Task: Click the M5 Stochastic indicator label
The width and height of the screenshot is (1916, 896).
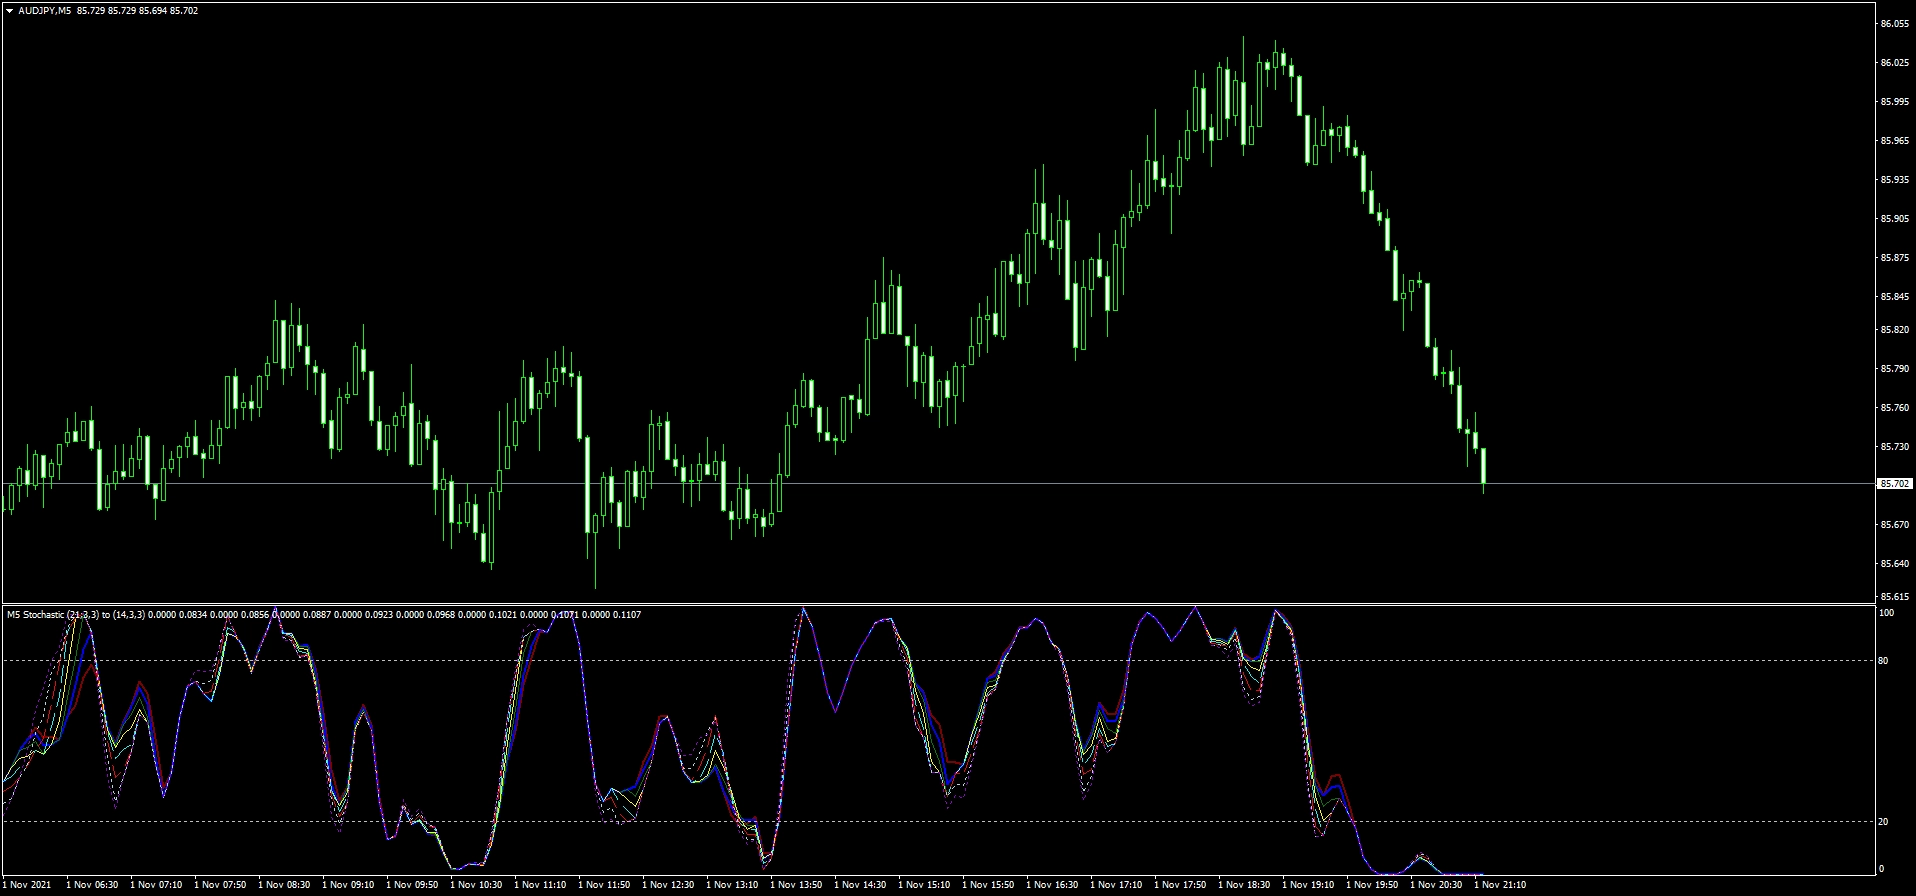Action: [x=52, y=615]
